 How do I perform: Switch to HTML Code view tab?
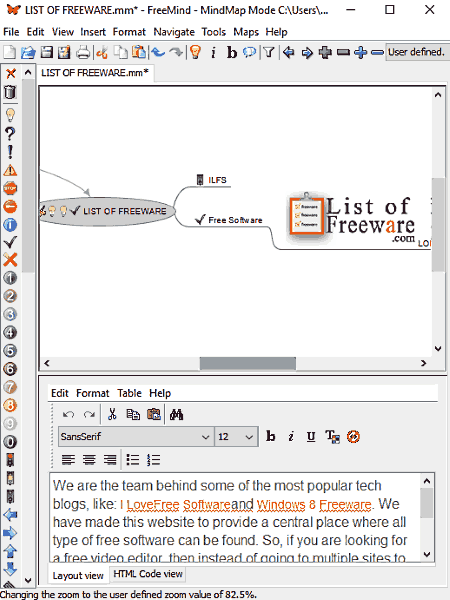[148, 574]
